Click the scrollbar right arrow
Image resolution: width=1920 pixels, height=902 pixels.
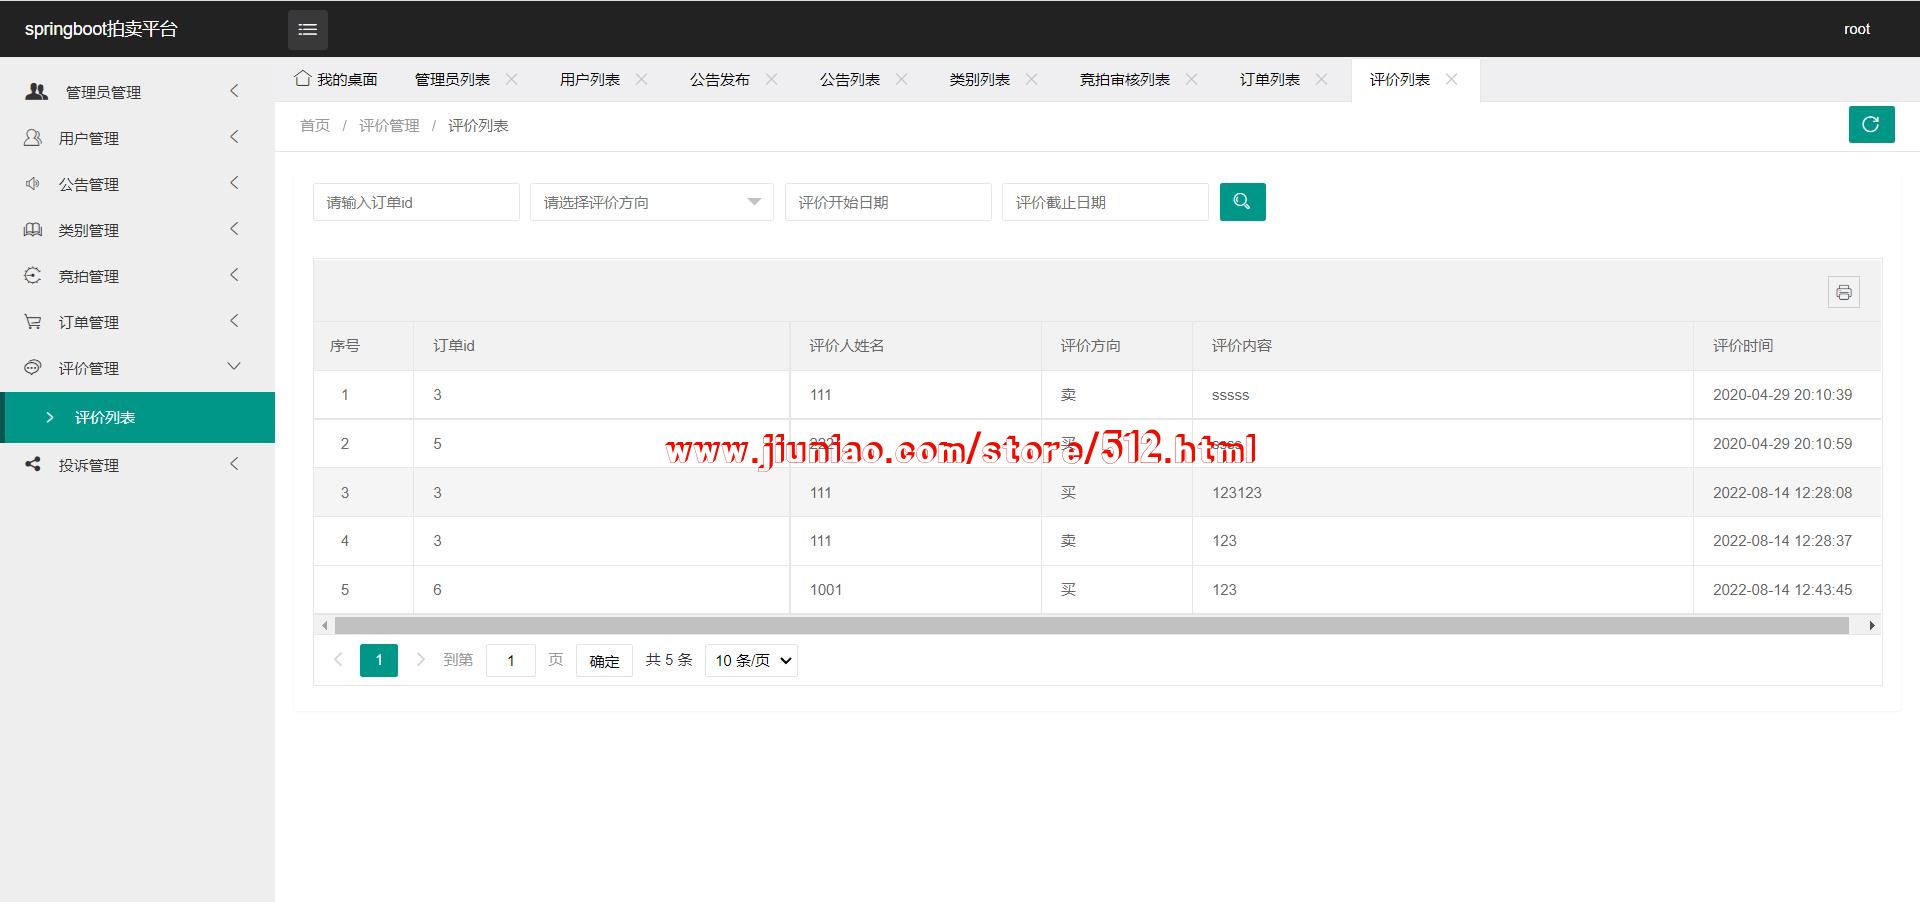1871,626
